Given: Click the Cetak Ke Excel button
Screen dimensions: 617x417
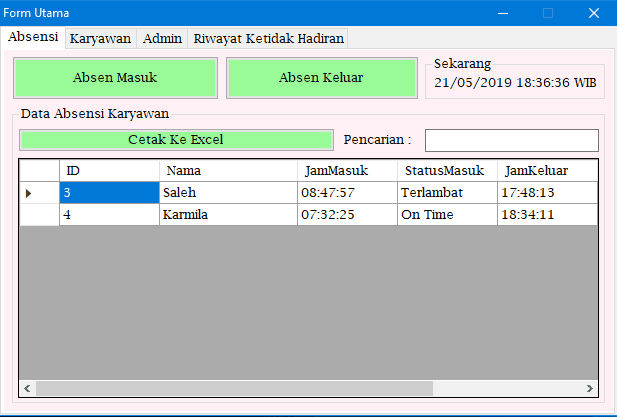Looking at the screenshot, I should [x=175, y=140].
